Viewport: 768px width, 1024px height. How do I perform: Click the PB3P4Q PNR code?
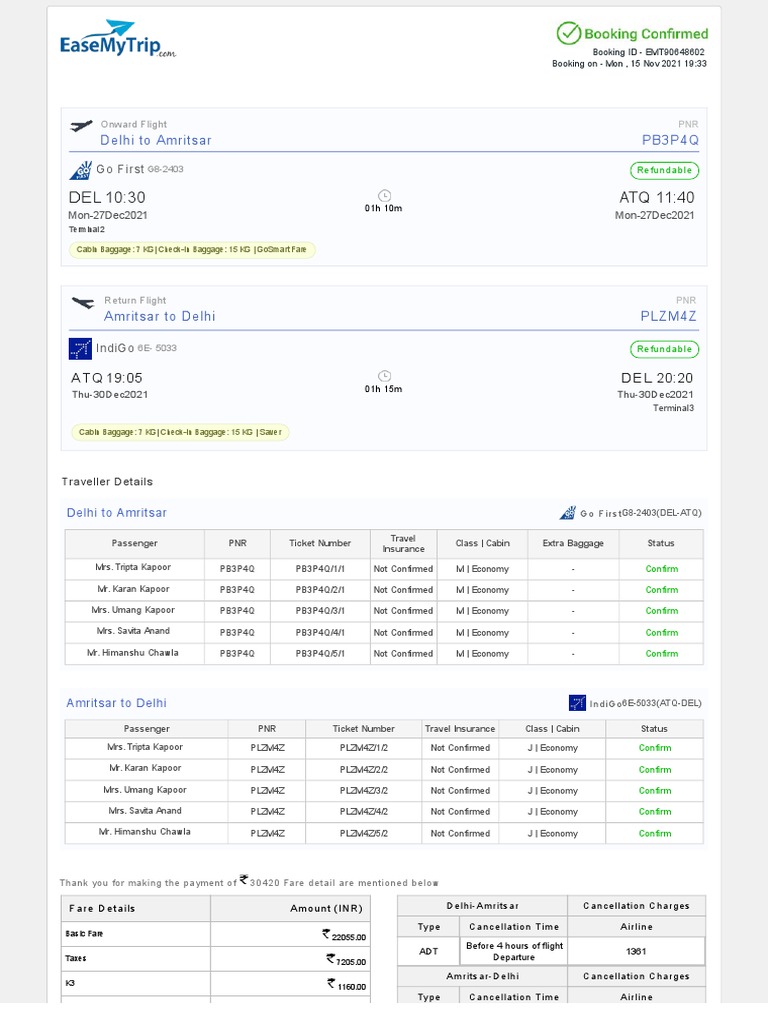click(x=670, y=140)
